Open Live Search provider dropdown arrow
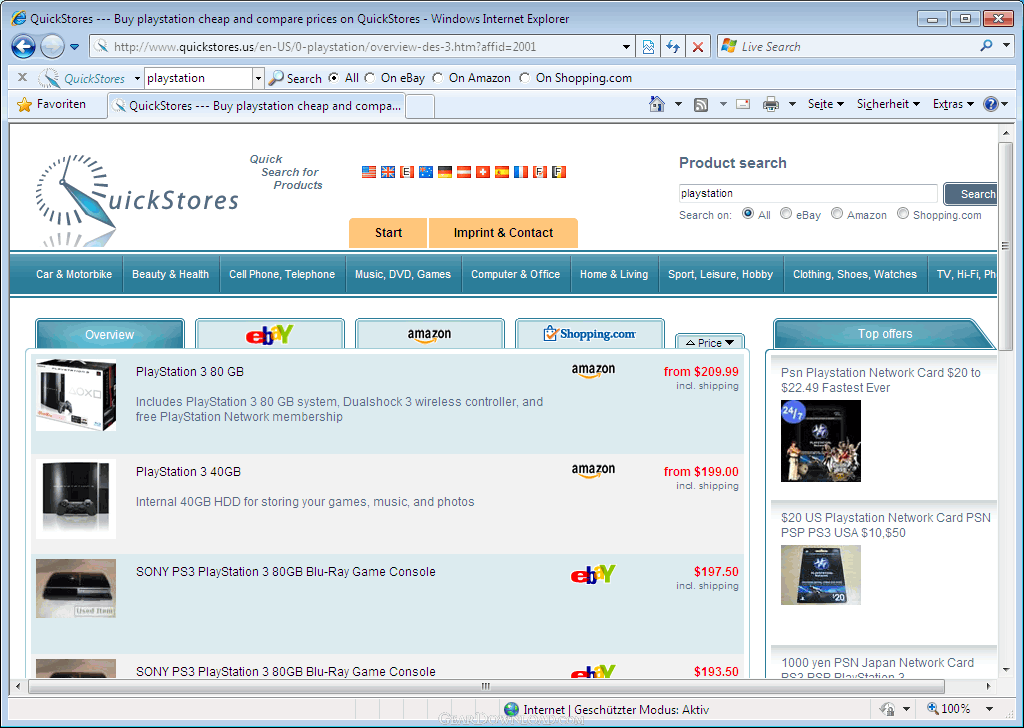1024x728 pixels. (1006, 46)
